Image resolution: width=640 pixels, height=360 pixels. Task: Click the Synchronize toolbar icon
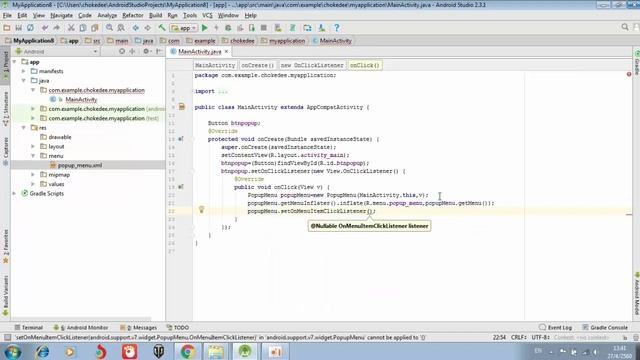31,28
